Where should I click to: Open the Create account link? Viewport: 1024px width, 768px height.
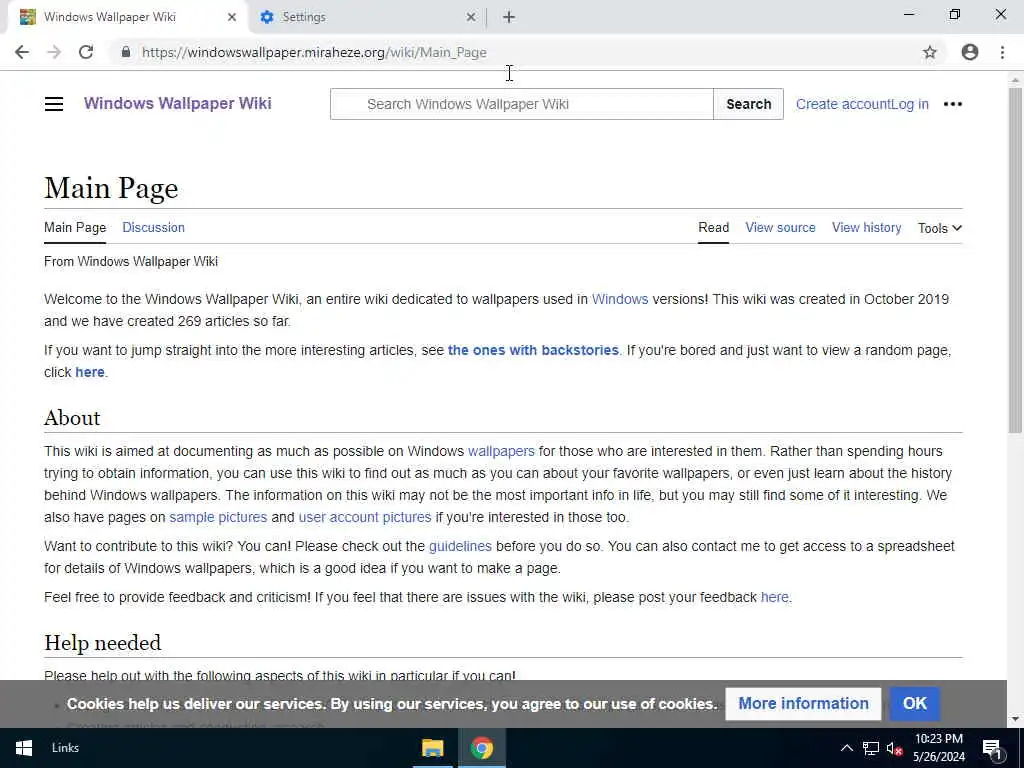842,104
